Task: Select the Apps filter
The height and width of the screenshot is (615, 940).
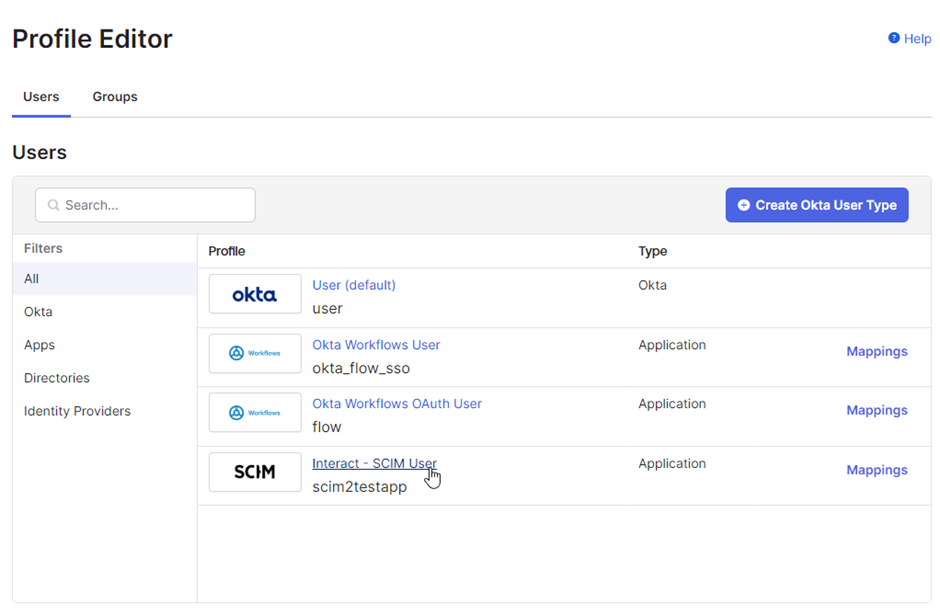Action: click(x=104, y=345)
